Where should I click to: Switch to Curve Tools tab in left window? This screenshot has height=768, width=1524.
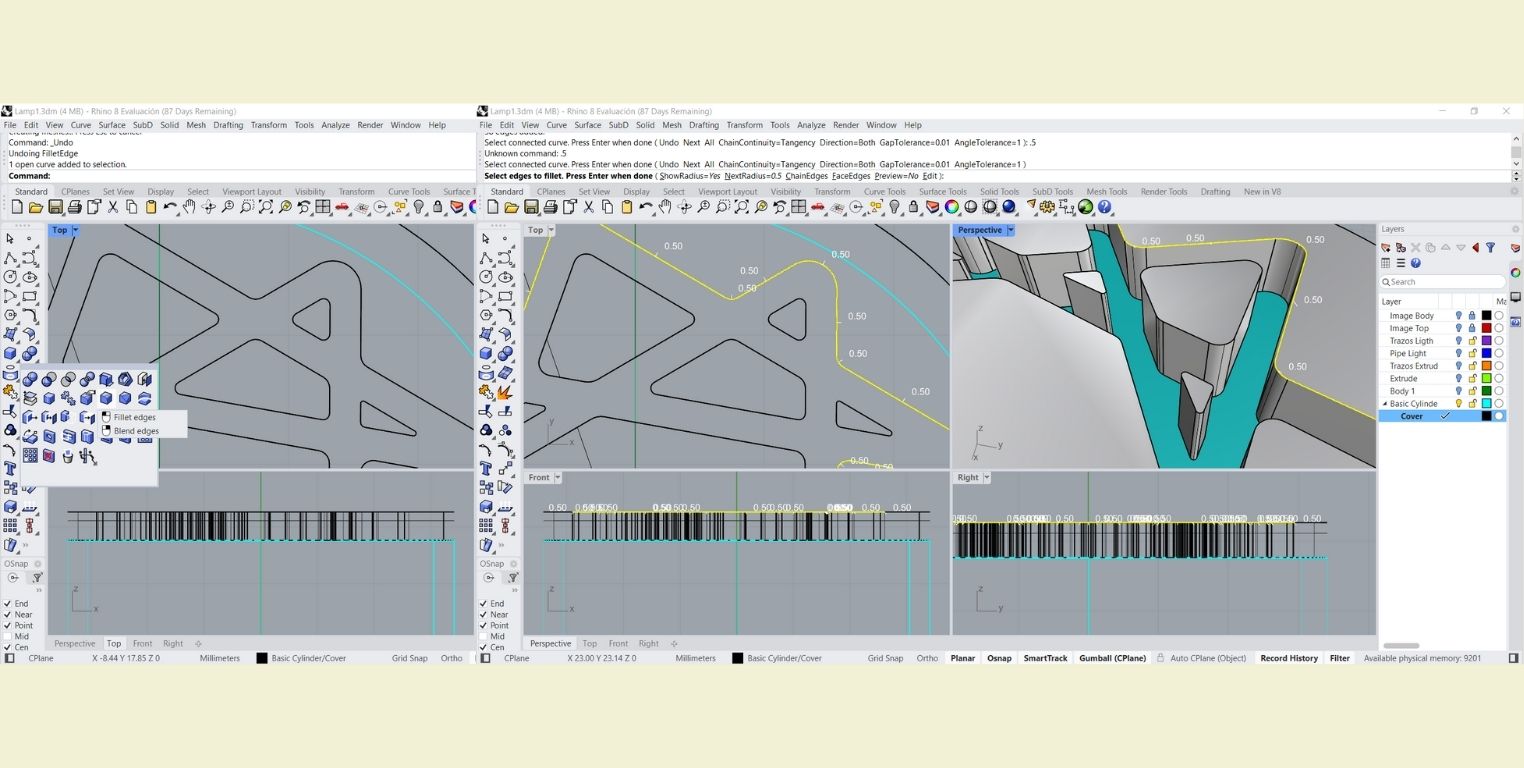coord(409,192)
